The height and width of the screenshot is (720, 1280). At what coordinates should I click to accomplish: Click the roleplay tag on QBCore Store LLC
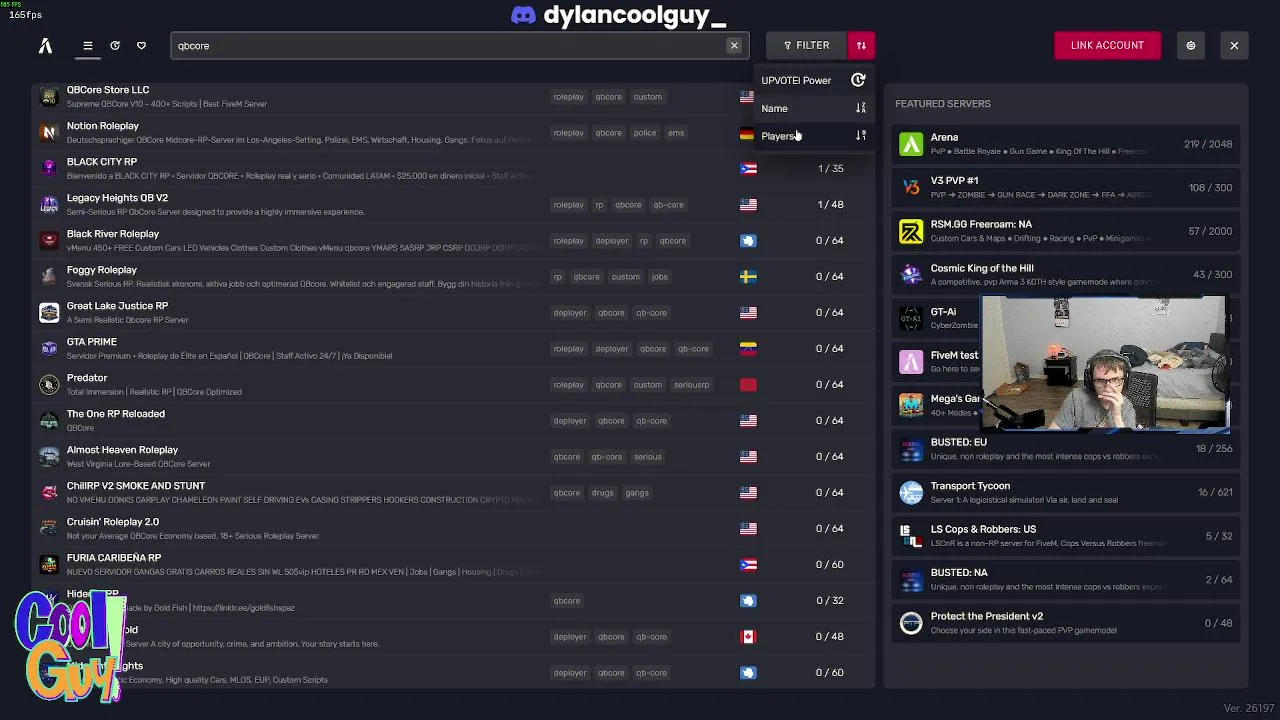568,97
